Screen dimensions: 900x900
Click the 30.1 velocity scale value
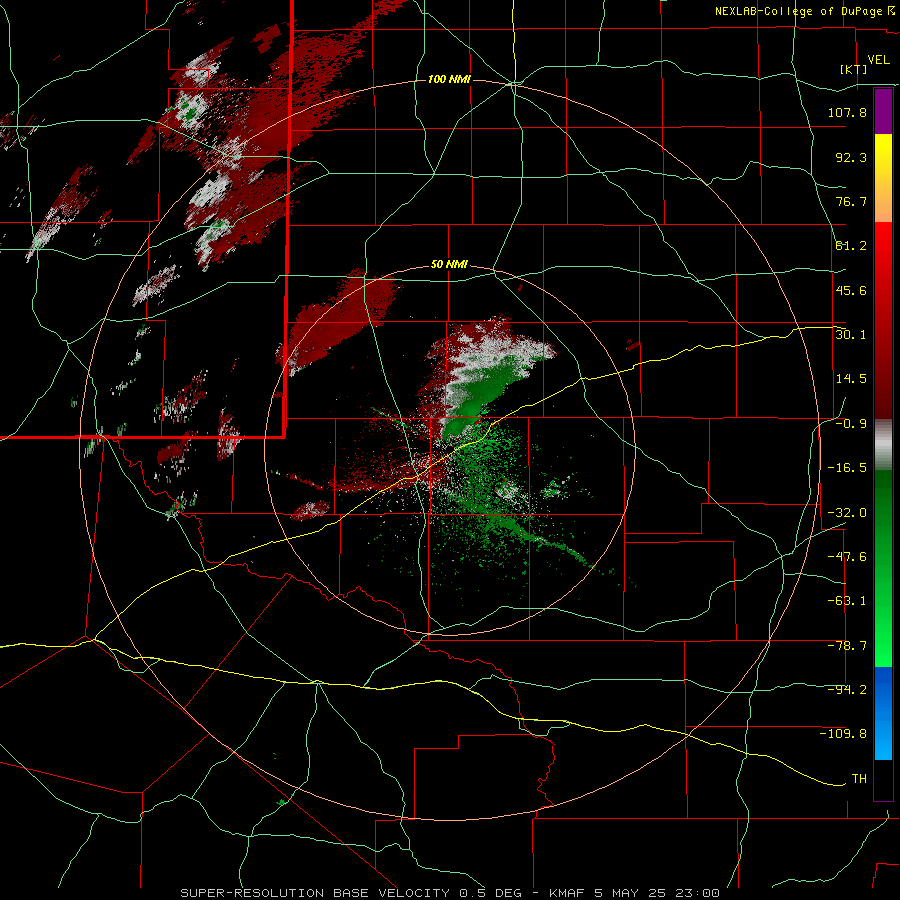pos(851,335)
